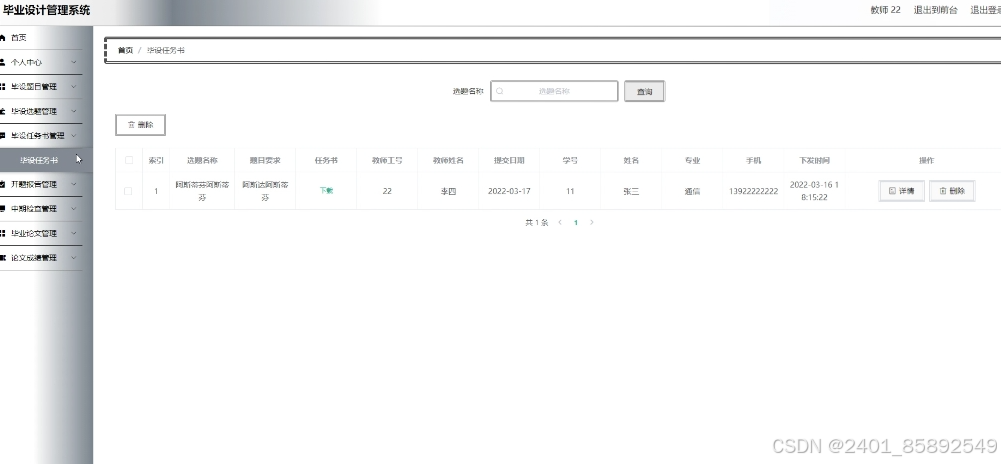Click the 开题报告管理 sidebar icon
Image resolution: width=1001 pixels, height=464 pixels.
[3, 184]
